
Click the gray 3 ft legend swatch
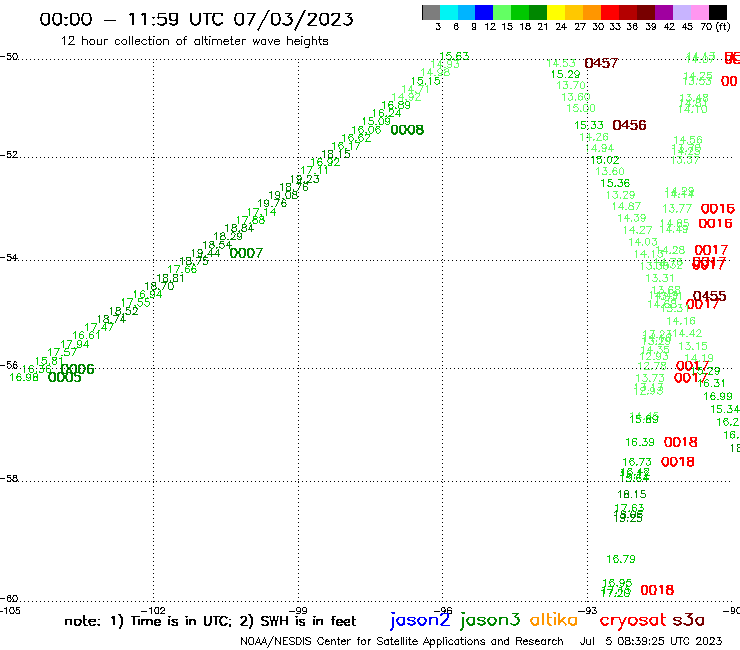tap(431, 12)
